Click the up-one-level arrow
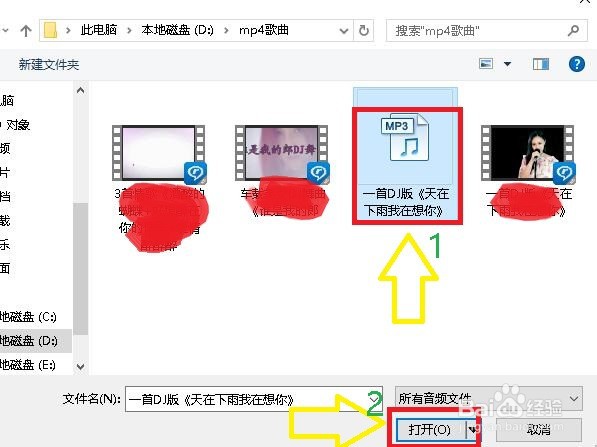The image size is (597, 447). tap(26, 30)
